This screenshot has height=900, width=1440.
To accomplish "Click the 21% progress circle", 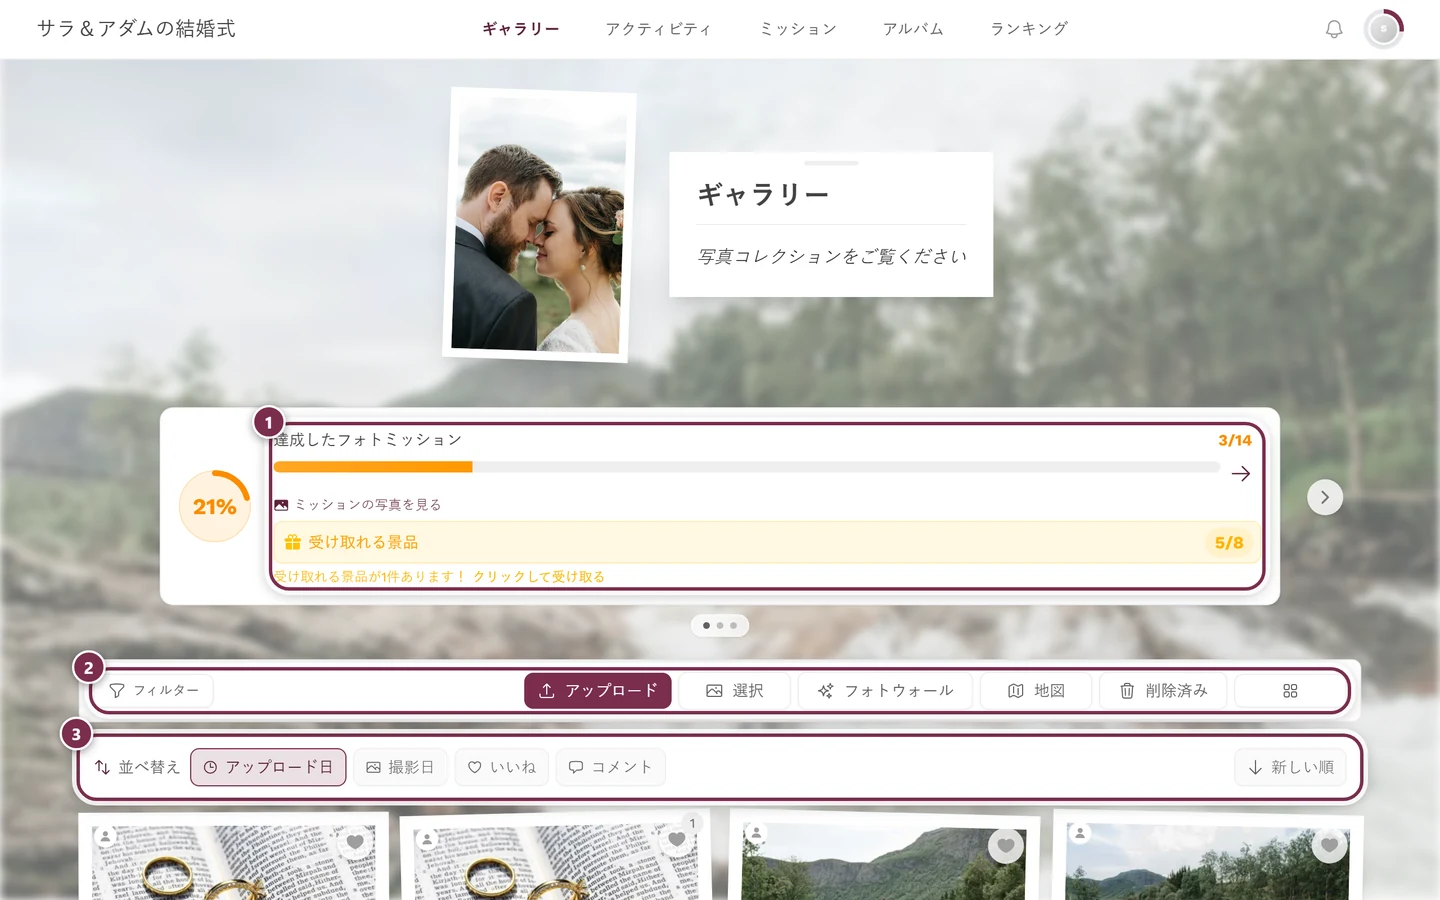I will pyautogui.click(x=215, y=507).
